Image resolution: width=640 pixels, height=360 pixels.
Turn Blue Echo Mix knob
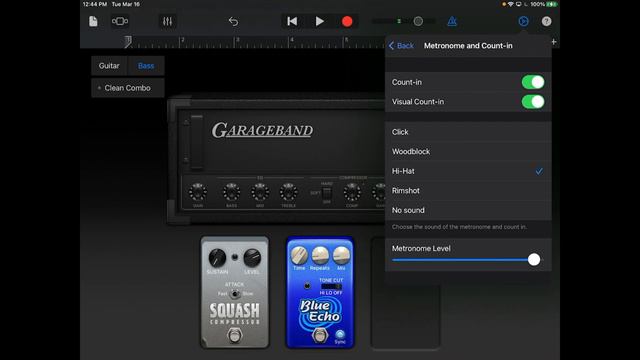click(341, 256)
